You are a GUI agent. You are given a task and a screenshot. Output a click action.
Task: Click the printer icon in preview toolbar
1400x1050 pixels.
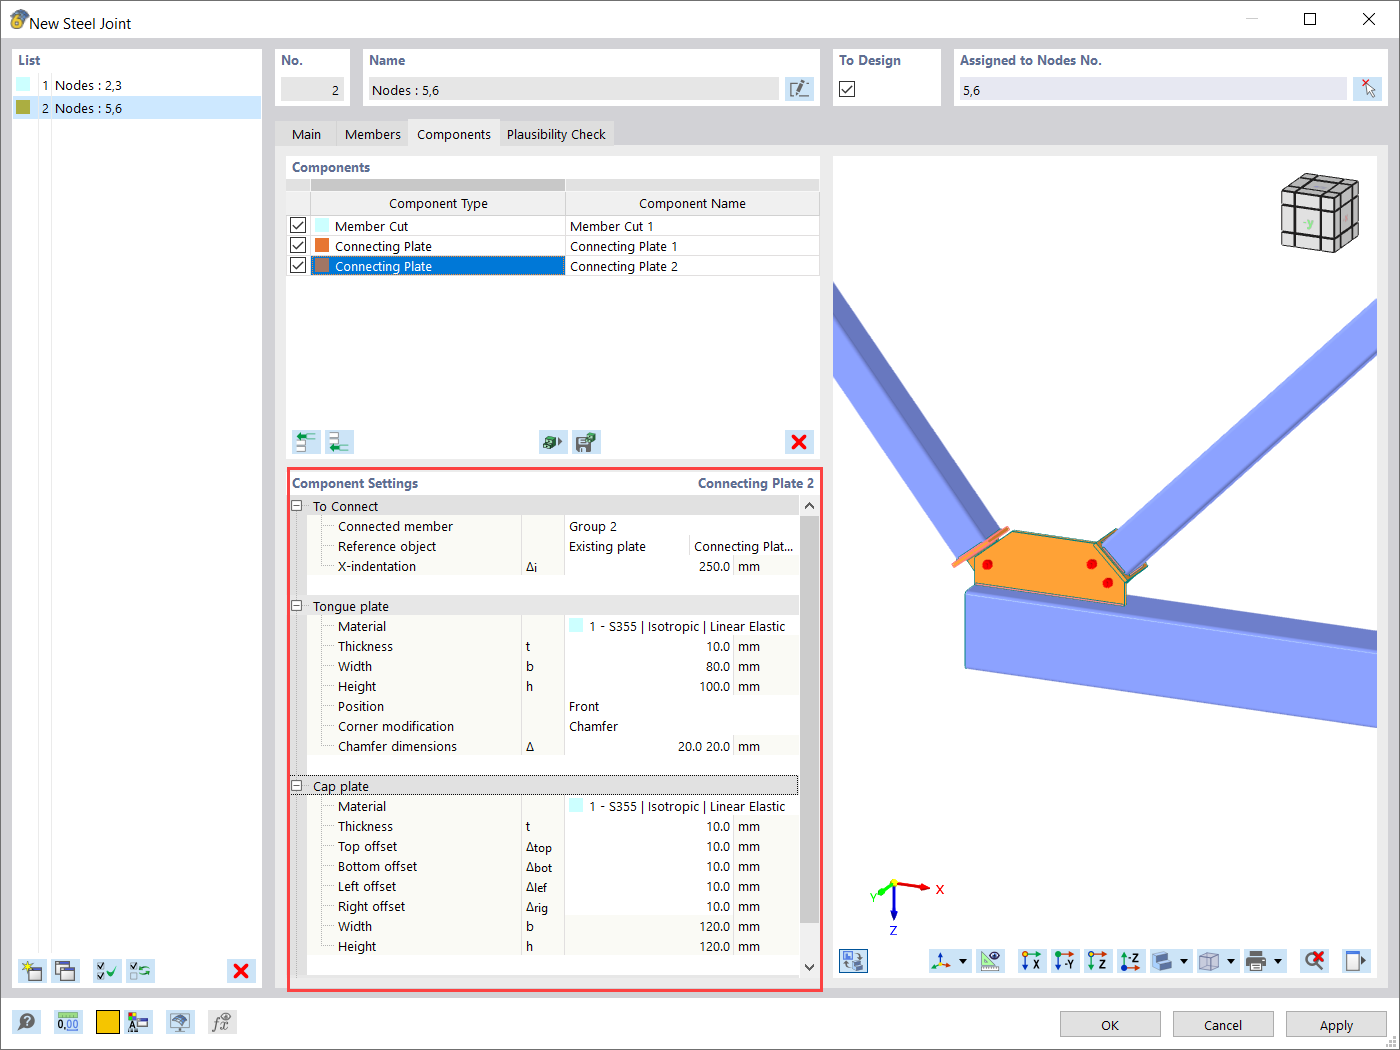pyautogui.click(x=1256, y=961)
